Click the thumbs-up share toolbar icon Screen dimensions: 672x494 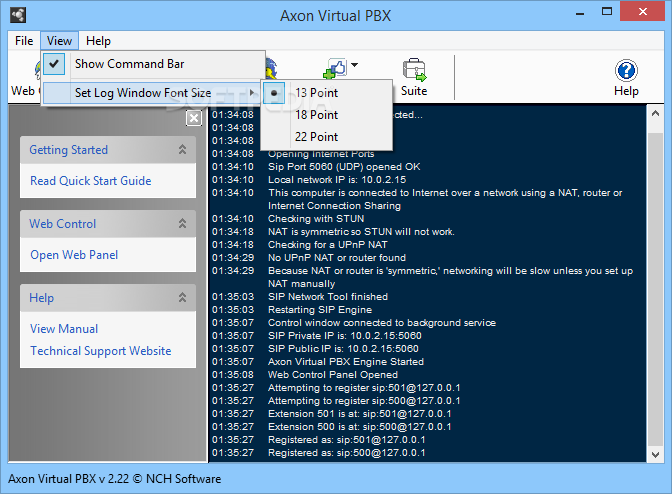point(335,69)
